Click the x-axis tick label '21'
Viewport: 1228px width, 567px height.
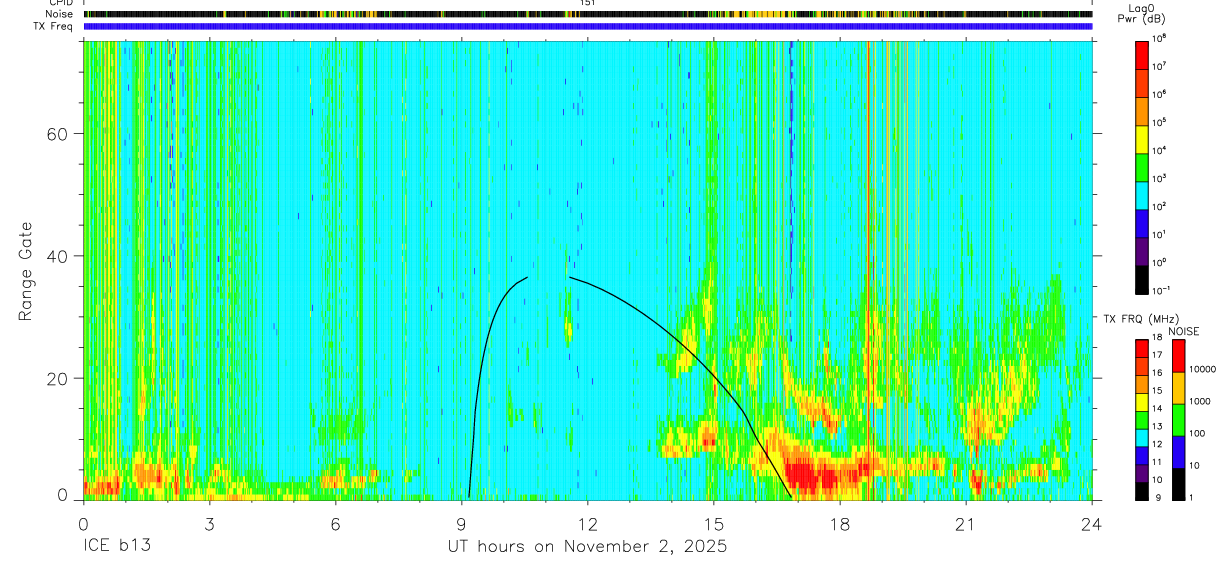click(x=966, y=523)
